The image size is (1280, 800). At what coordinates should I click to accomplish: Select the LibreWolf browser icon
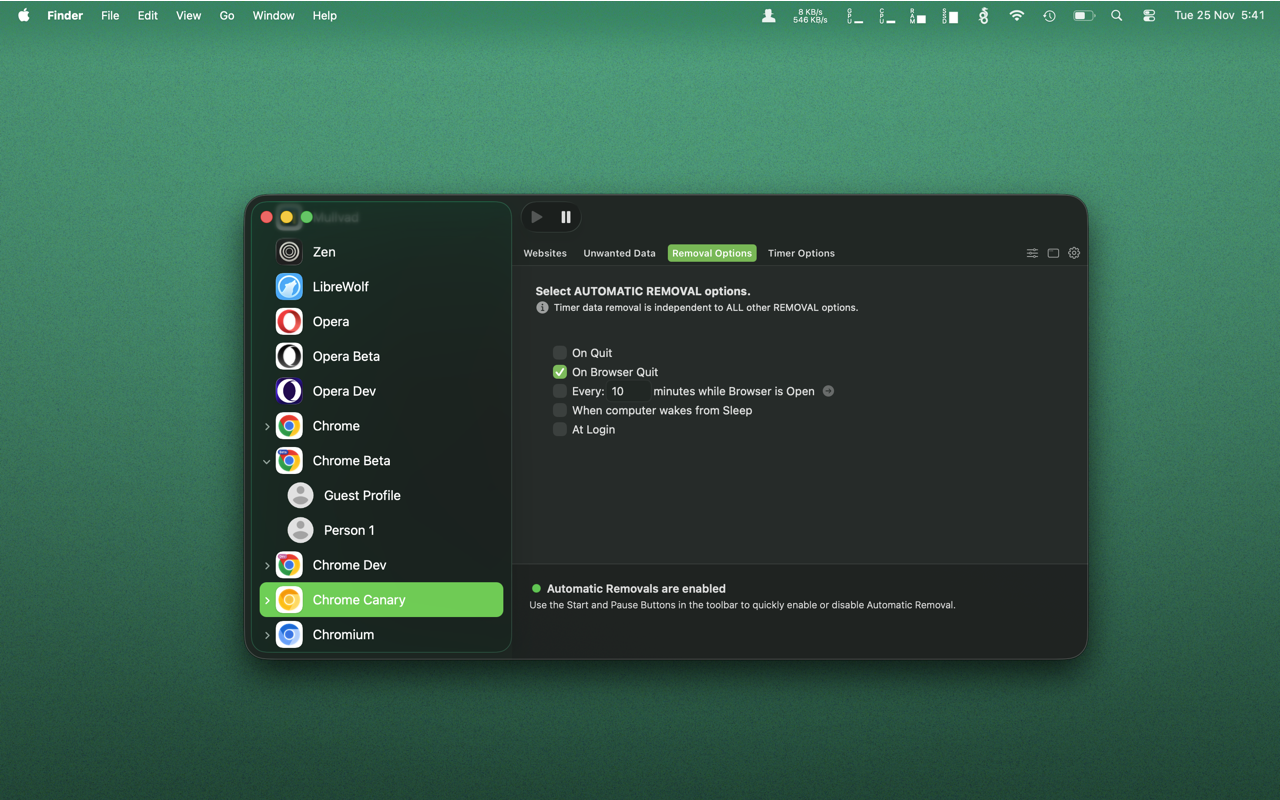(289, 287)
